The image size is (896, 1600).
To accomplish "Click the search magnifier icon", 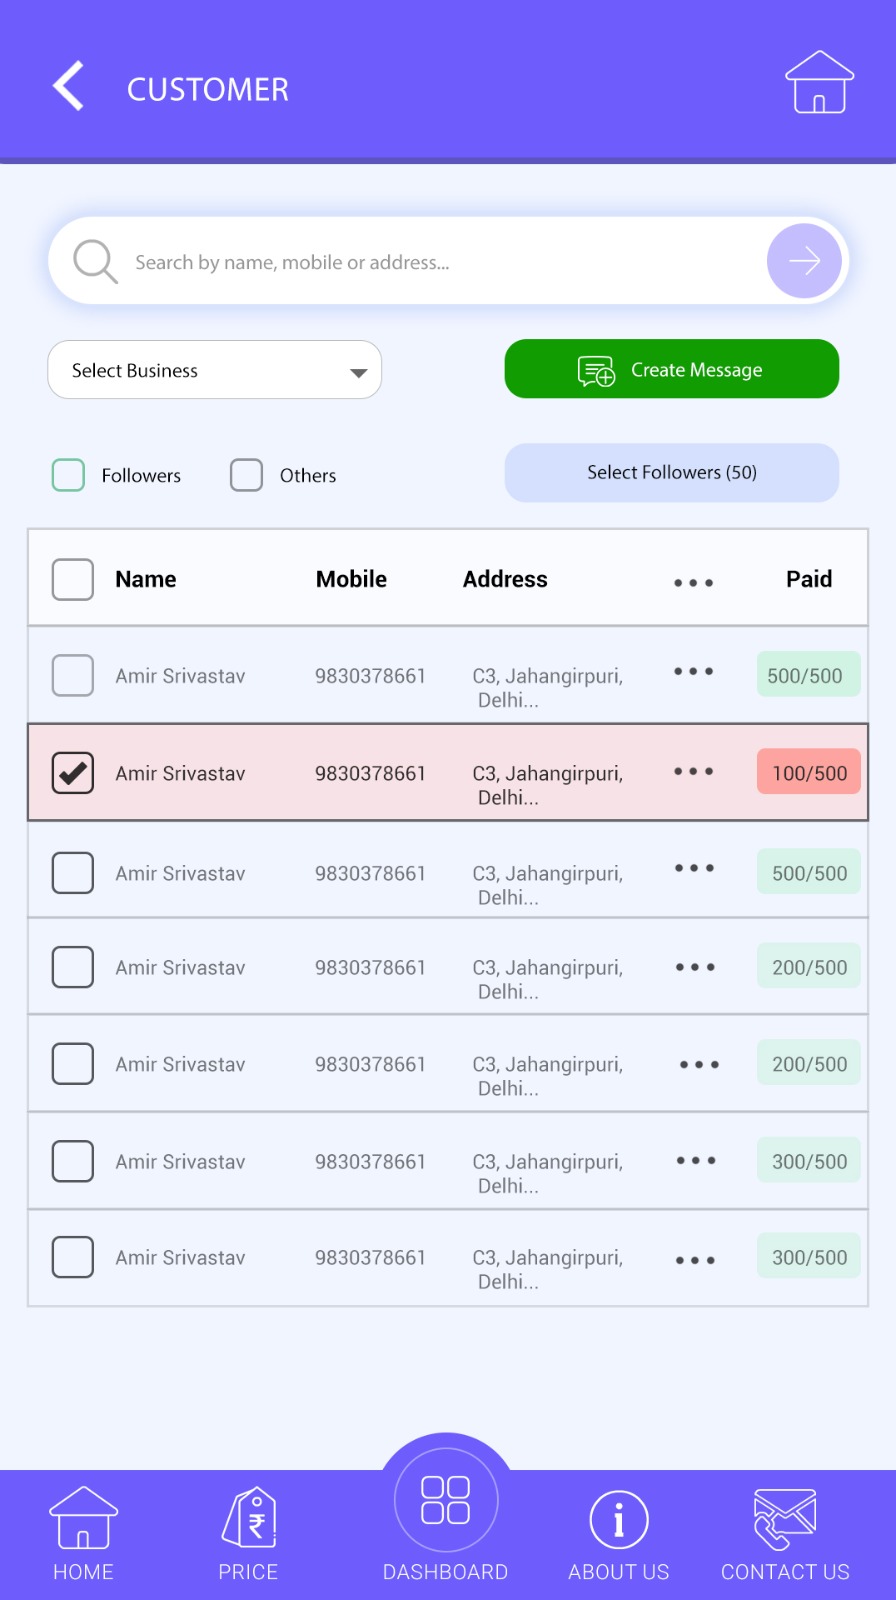I will click(x=94, y=261).
